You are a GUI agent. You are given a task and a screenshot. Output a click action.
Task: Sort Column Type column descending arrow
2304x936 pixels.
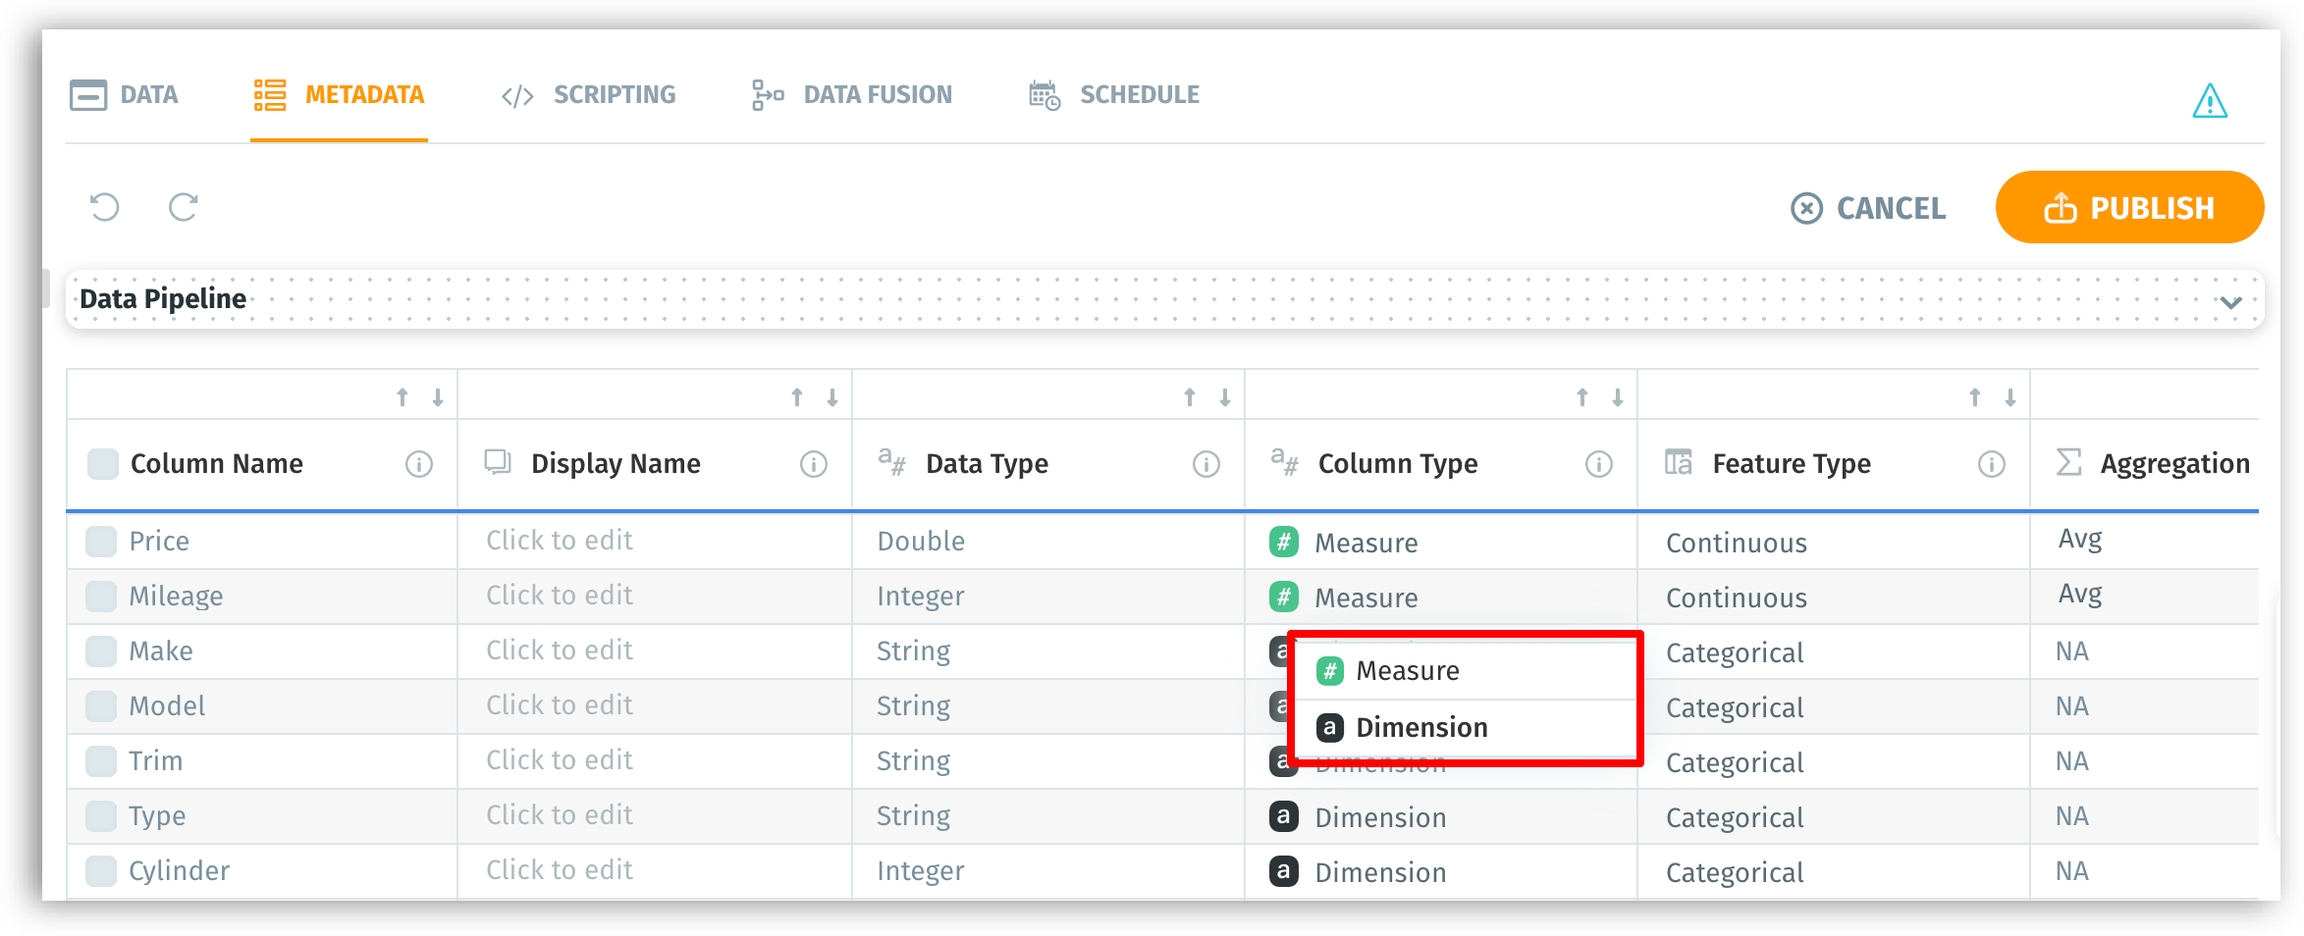point(1617,398)
